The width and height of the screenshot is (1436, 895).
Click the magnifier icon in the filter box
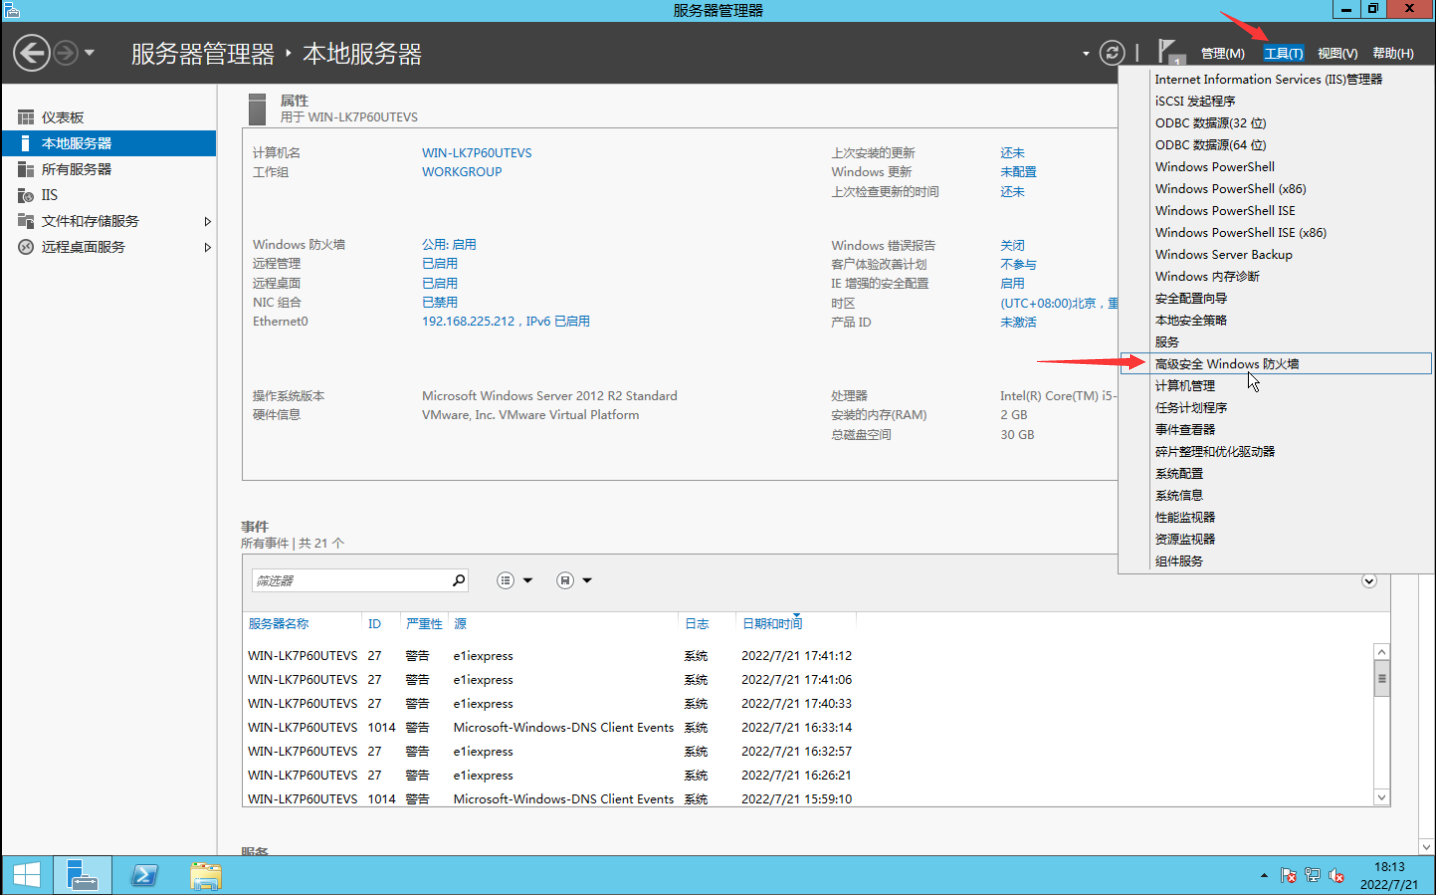(x=459, y=580)
